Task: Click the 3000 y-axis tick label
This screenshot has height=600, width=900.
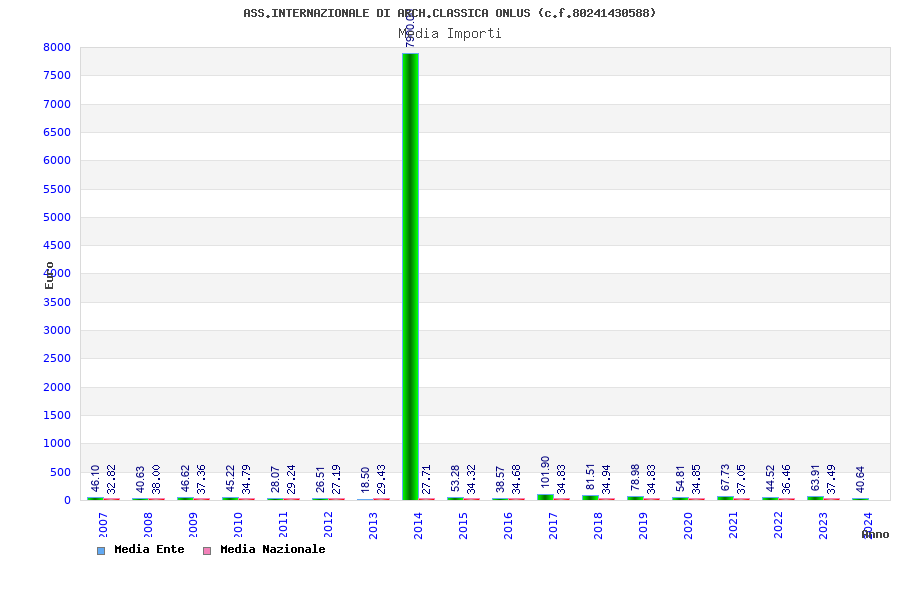Action: [x=57, y=330]
